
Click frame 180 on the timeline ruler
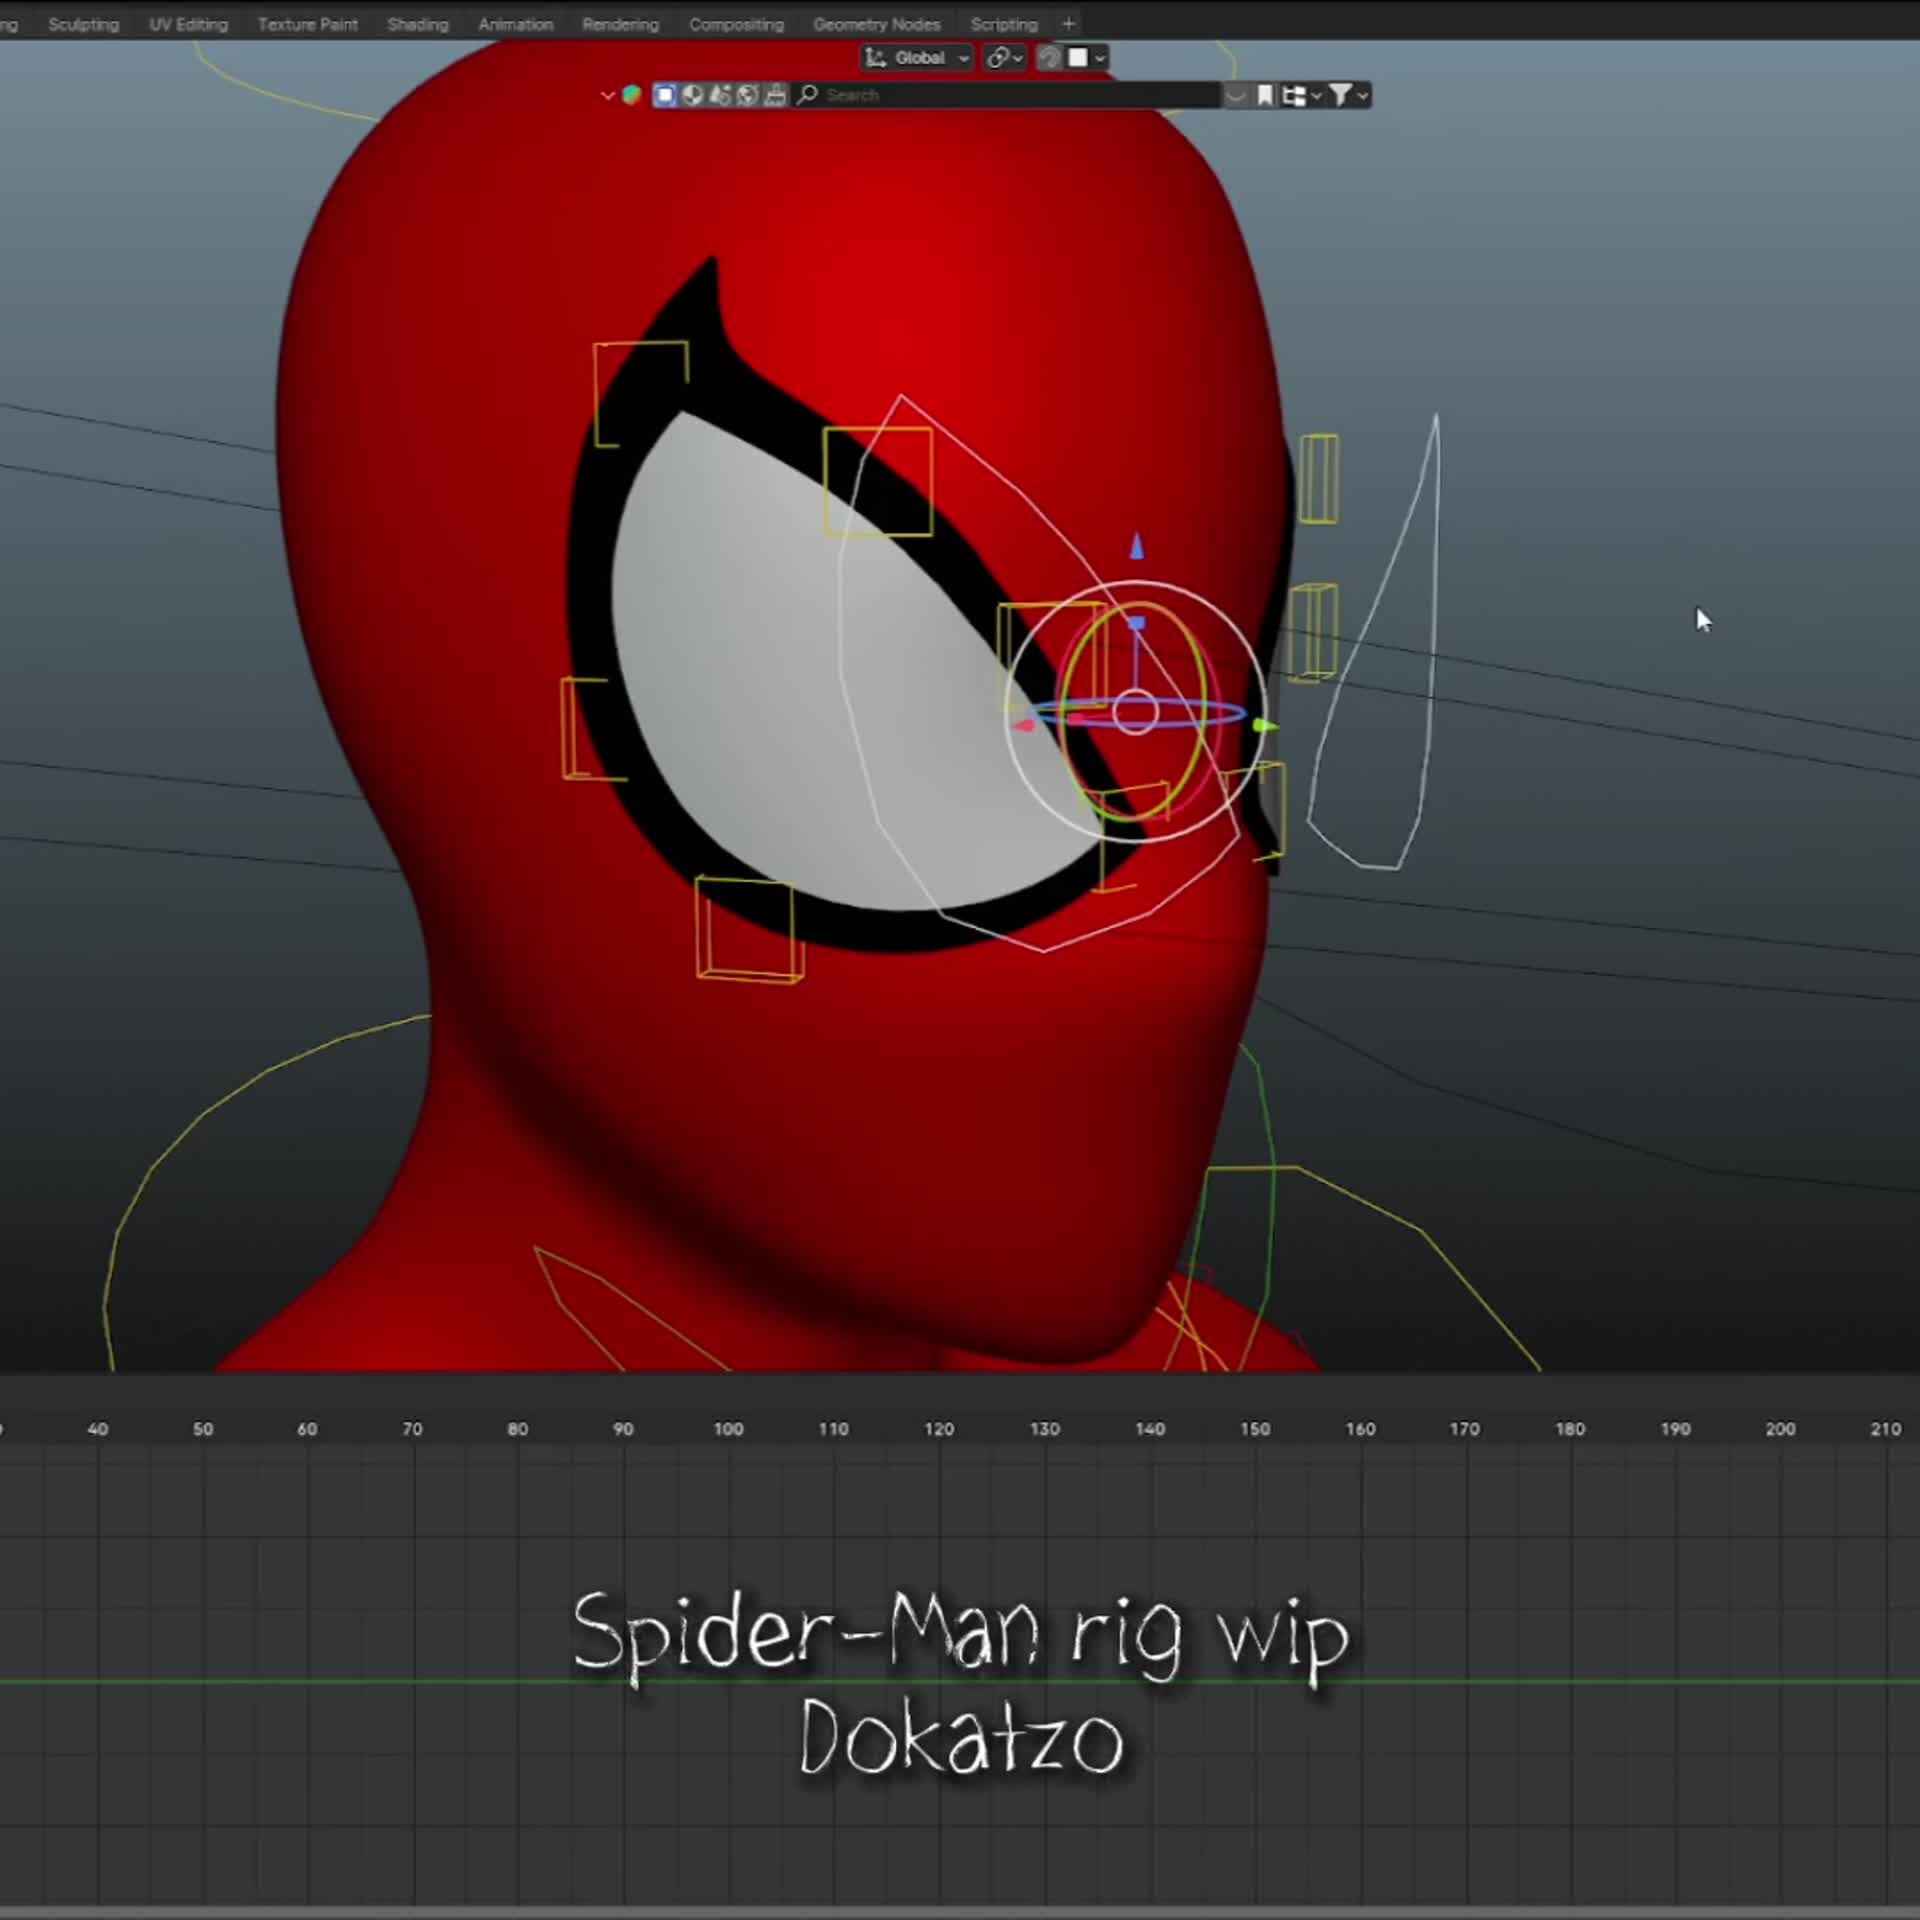point(1570,1429)
